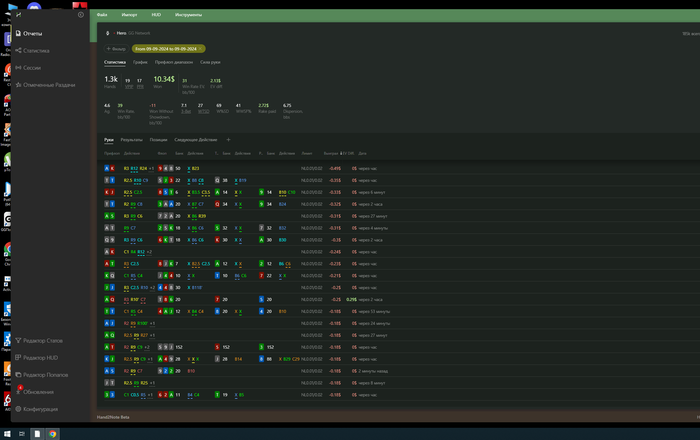This screenshot has height=440, width=700.
Task: Sort by the Выиграл column header
Action: point(331,153)
